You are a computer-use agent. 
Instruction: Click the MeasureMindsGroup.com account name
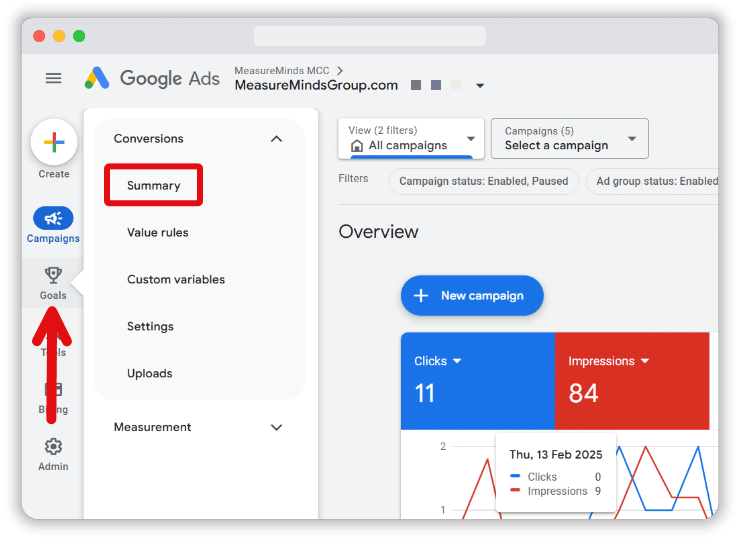(316, 85)
